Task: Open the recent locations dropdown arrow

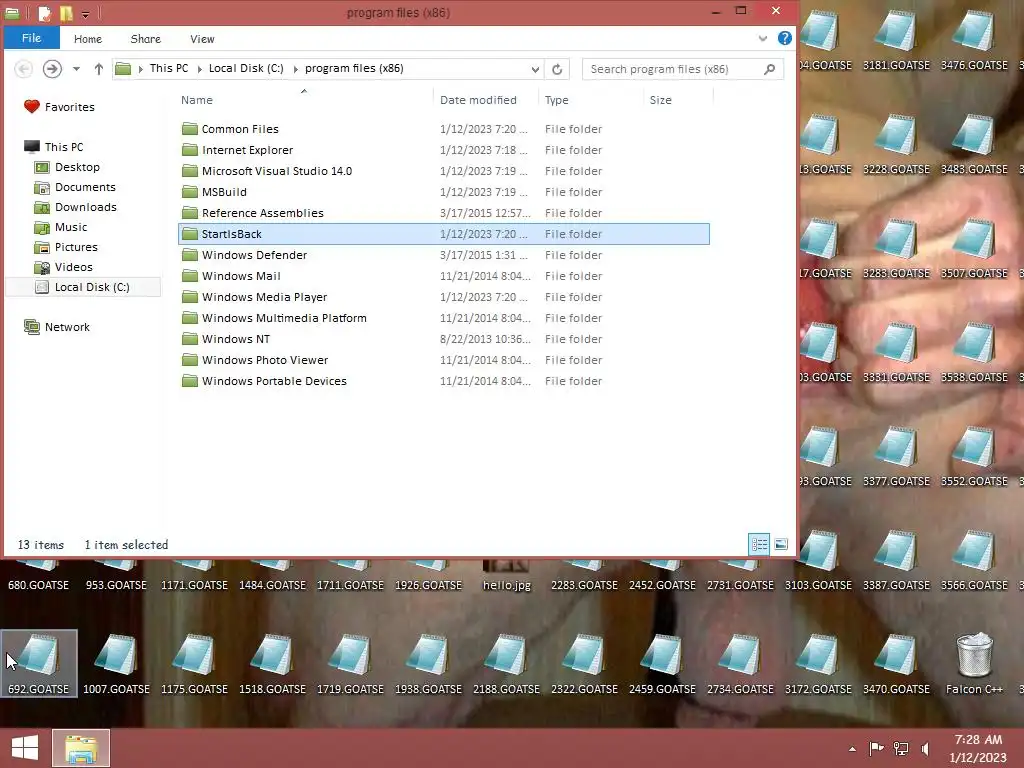Action: click(x=76, y=69)
